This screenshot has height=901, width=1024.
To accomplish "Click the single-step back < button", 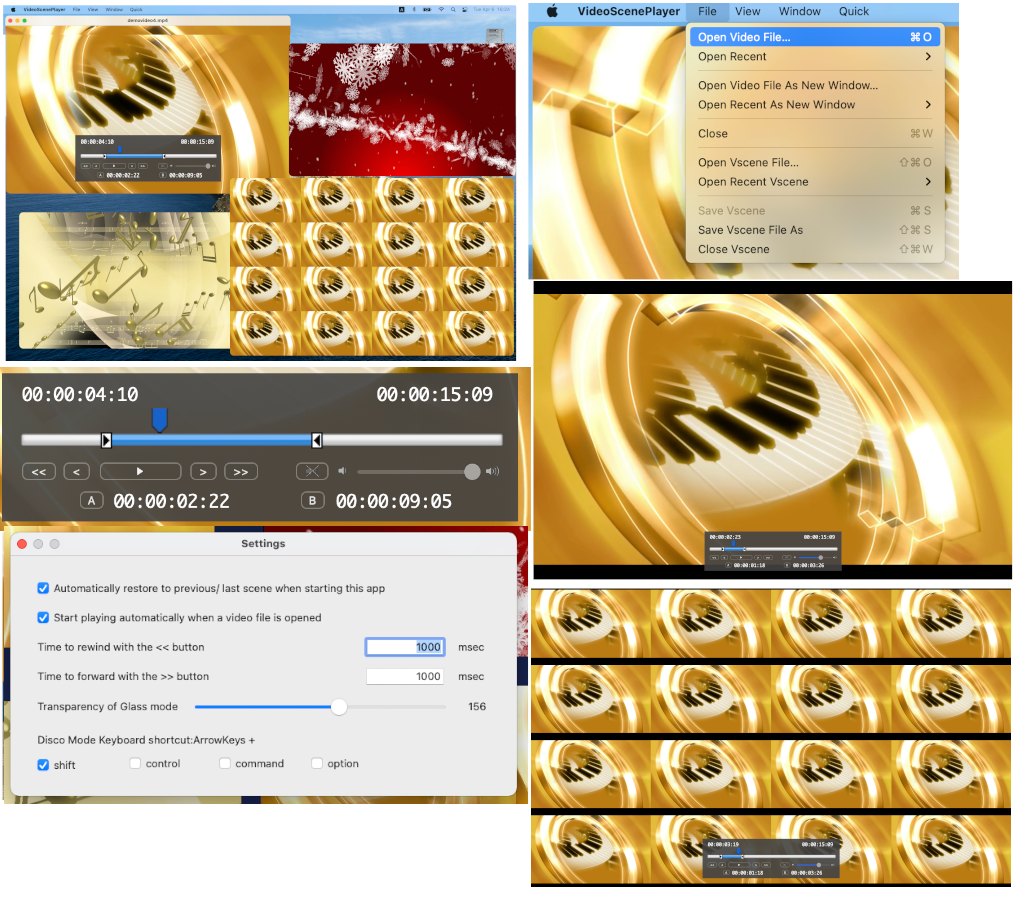I will pos(77,471).
